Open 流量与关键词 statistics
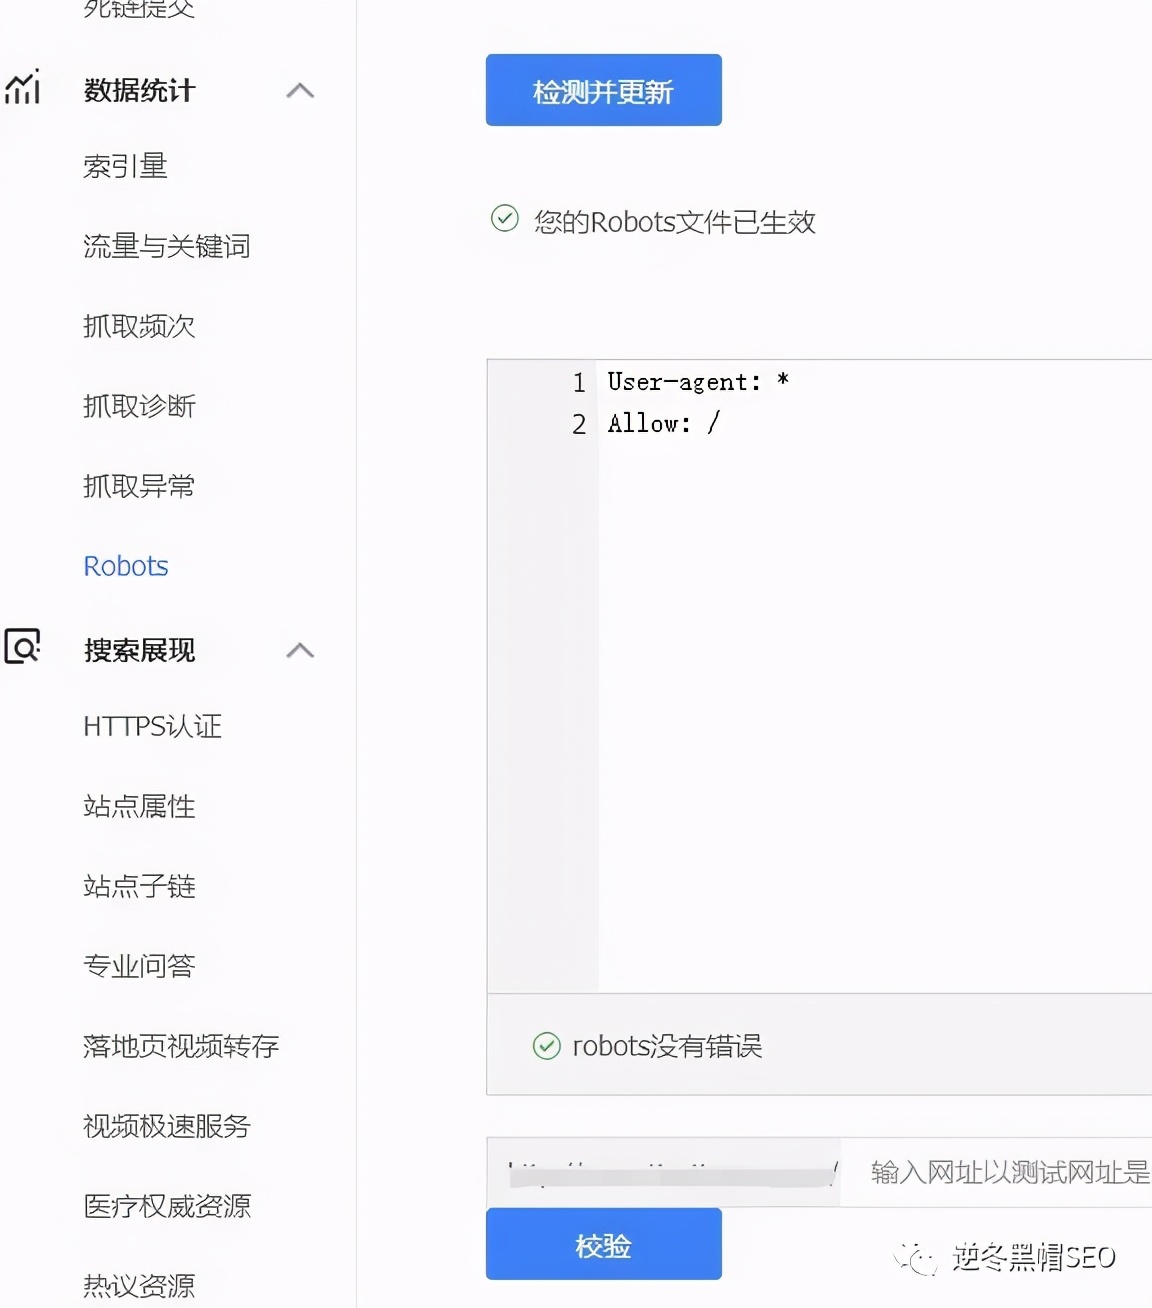This screenshot has width=1152, height=1308. click(166, 246)
